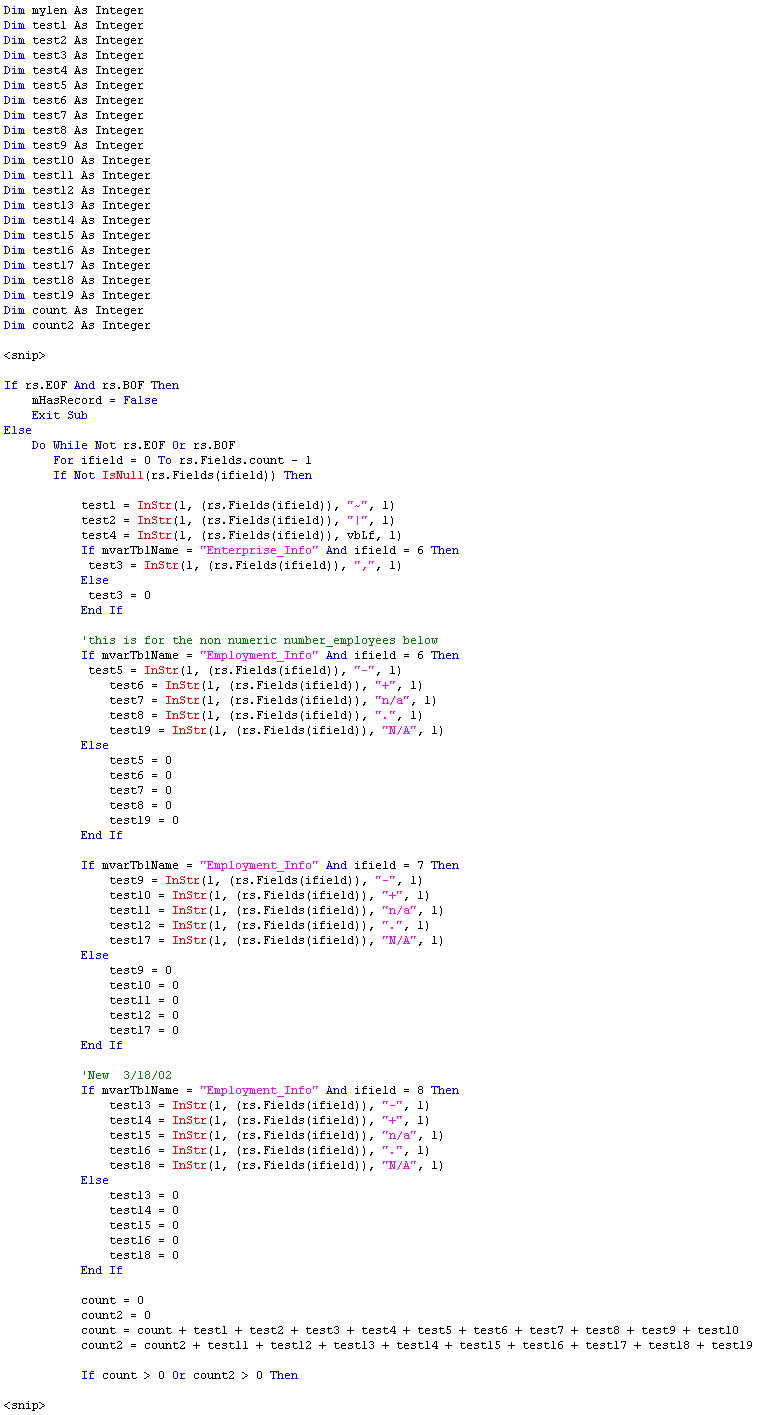Select the 'Exit Sub' statement

59,415
